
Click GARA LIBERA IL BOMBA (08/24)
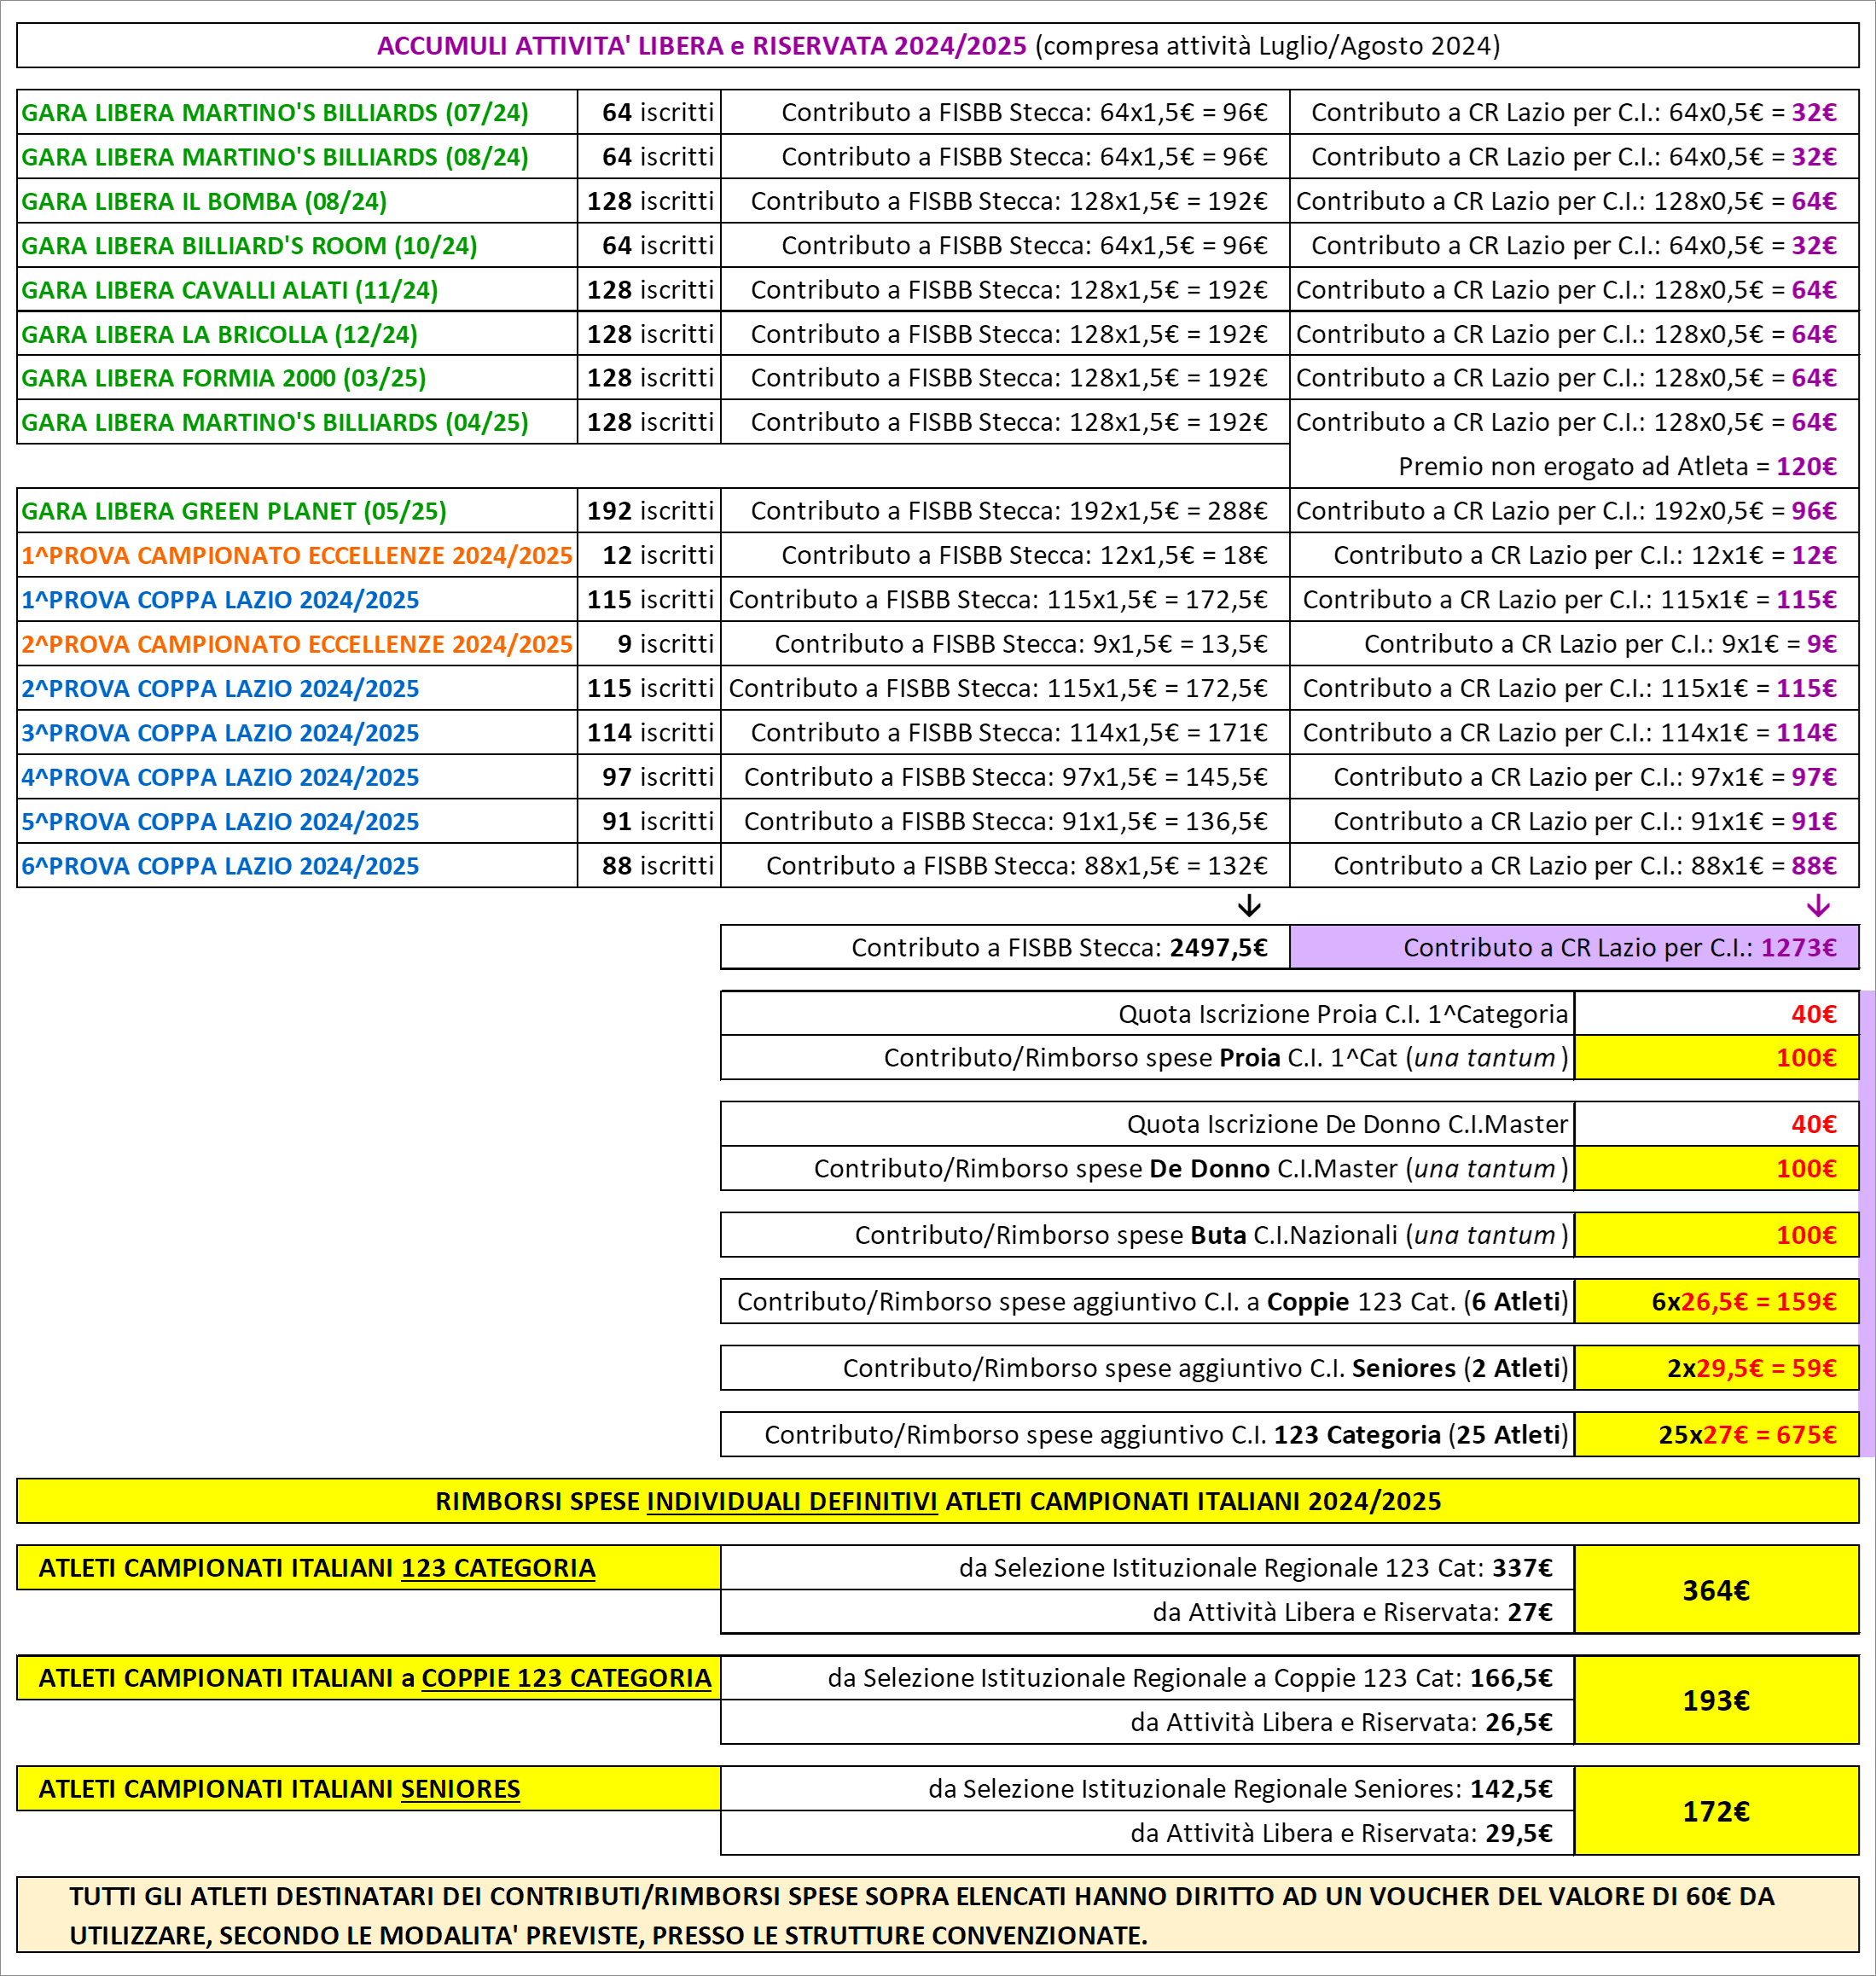(x=204, y=201)
